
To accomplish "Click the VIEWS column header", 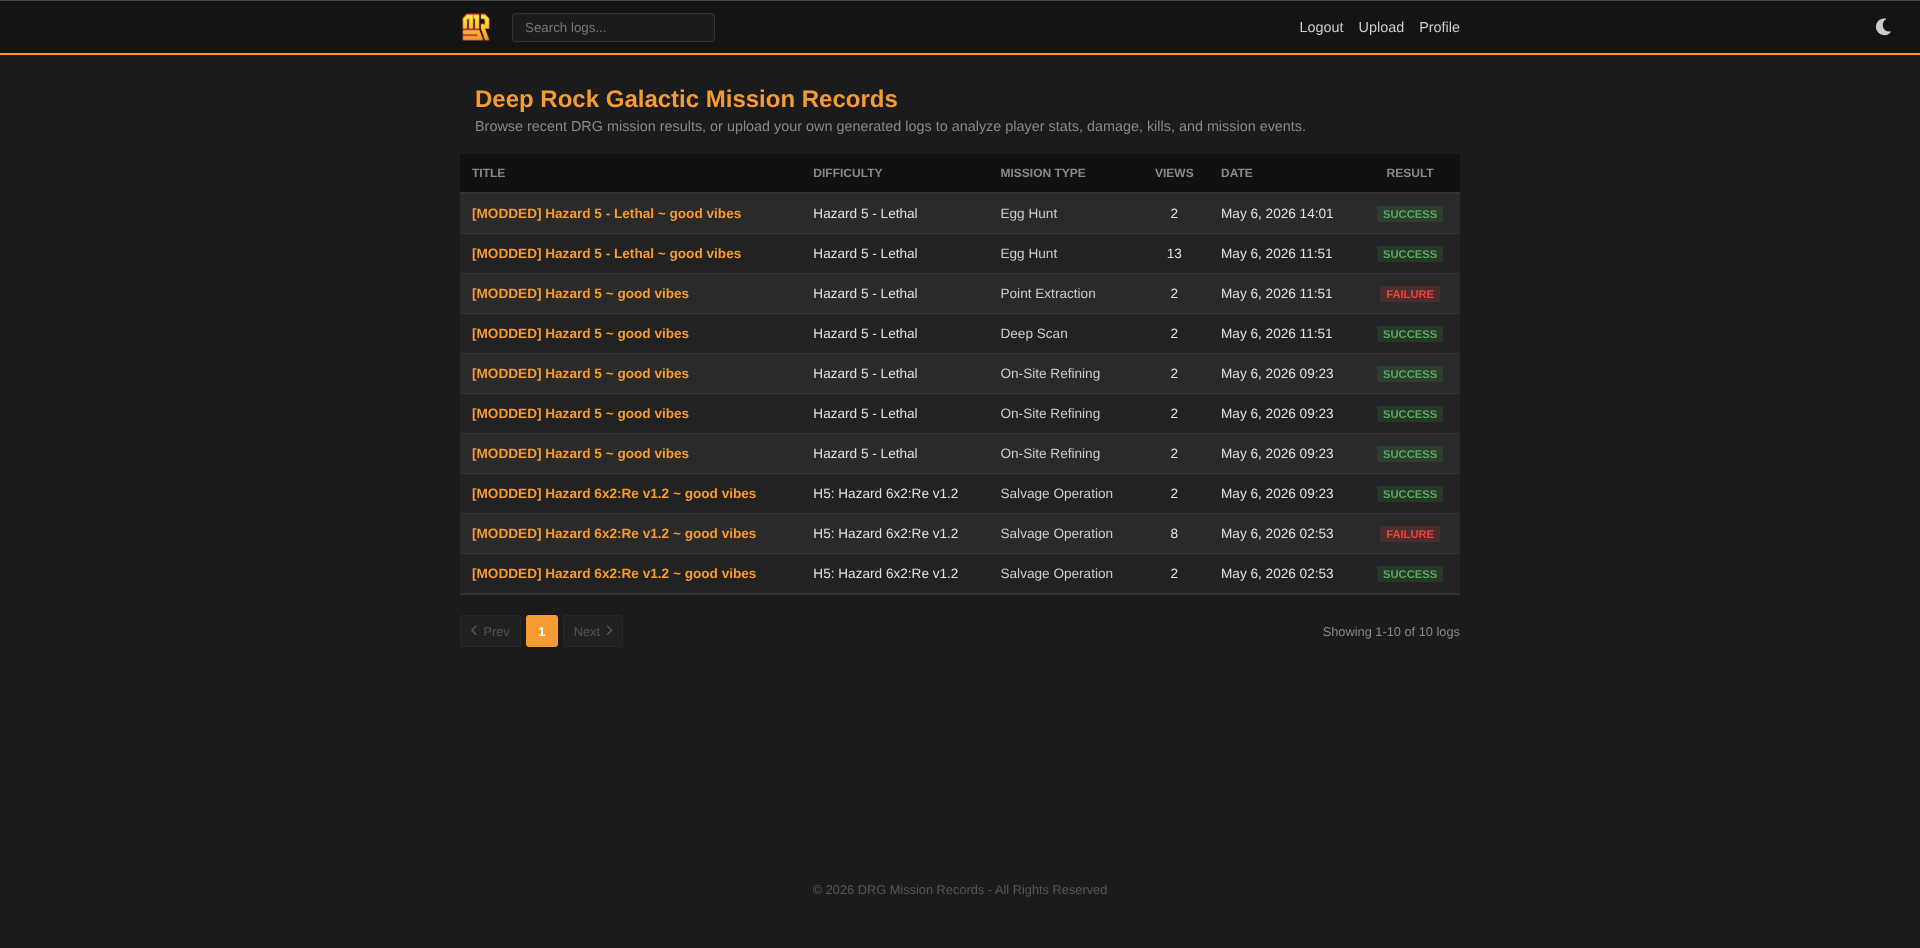I will [x=1174, y=173].
